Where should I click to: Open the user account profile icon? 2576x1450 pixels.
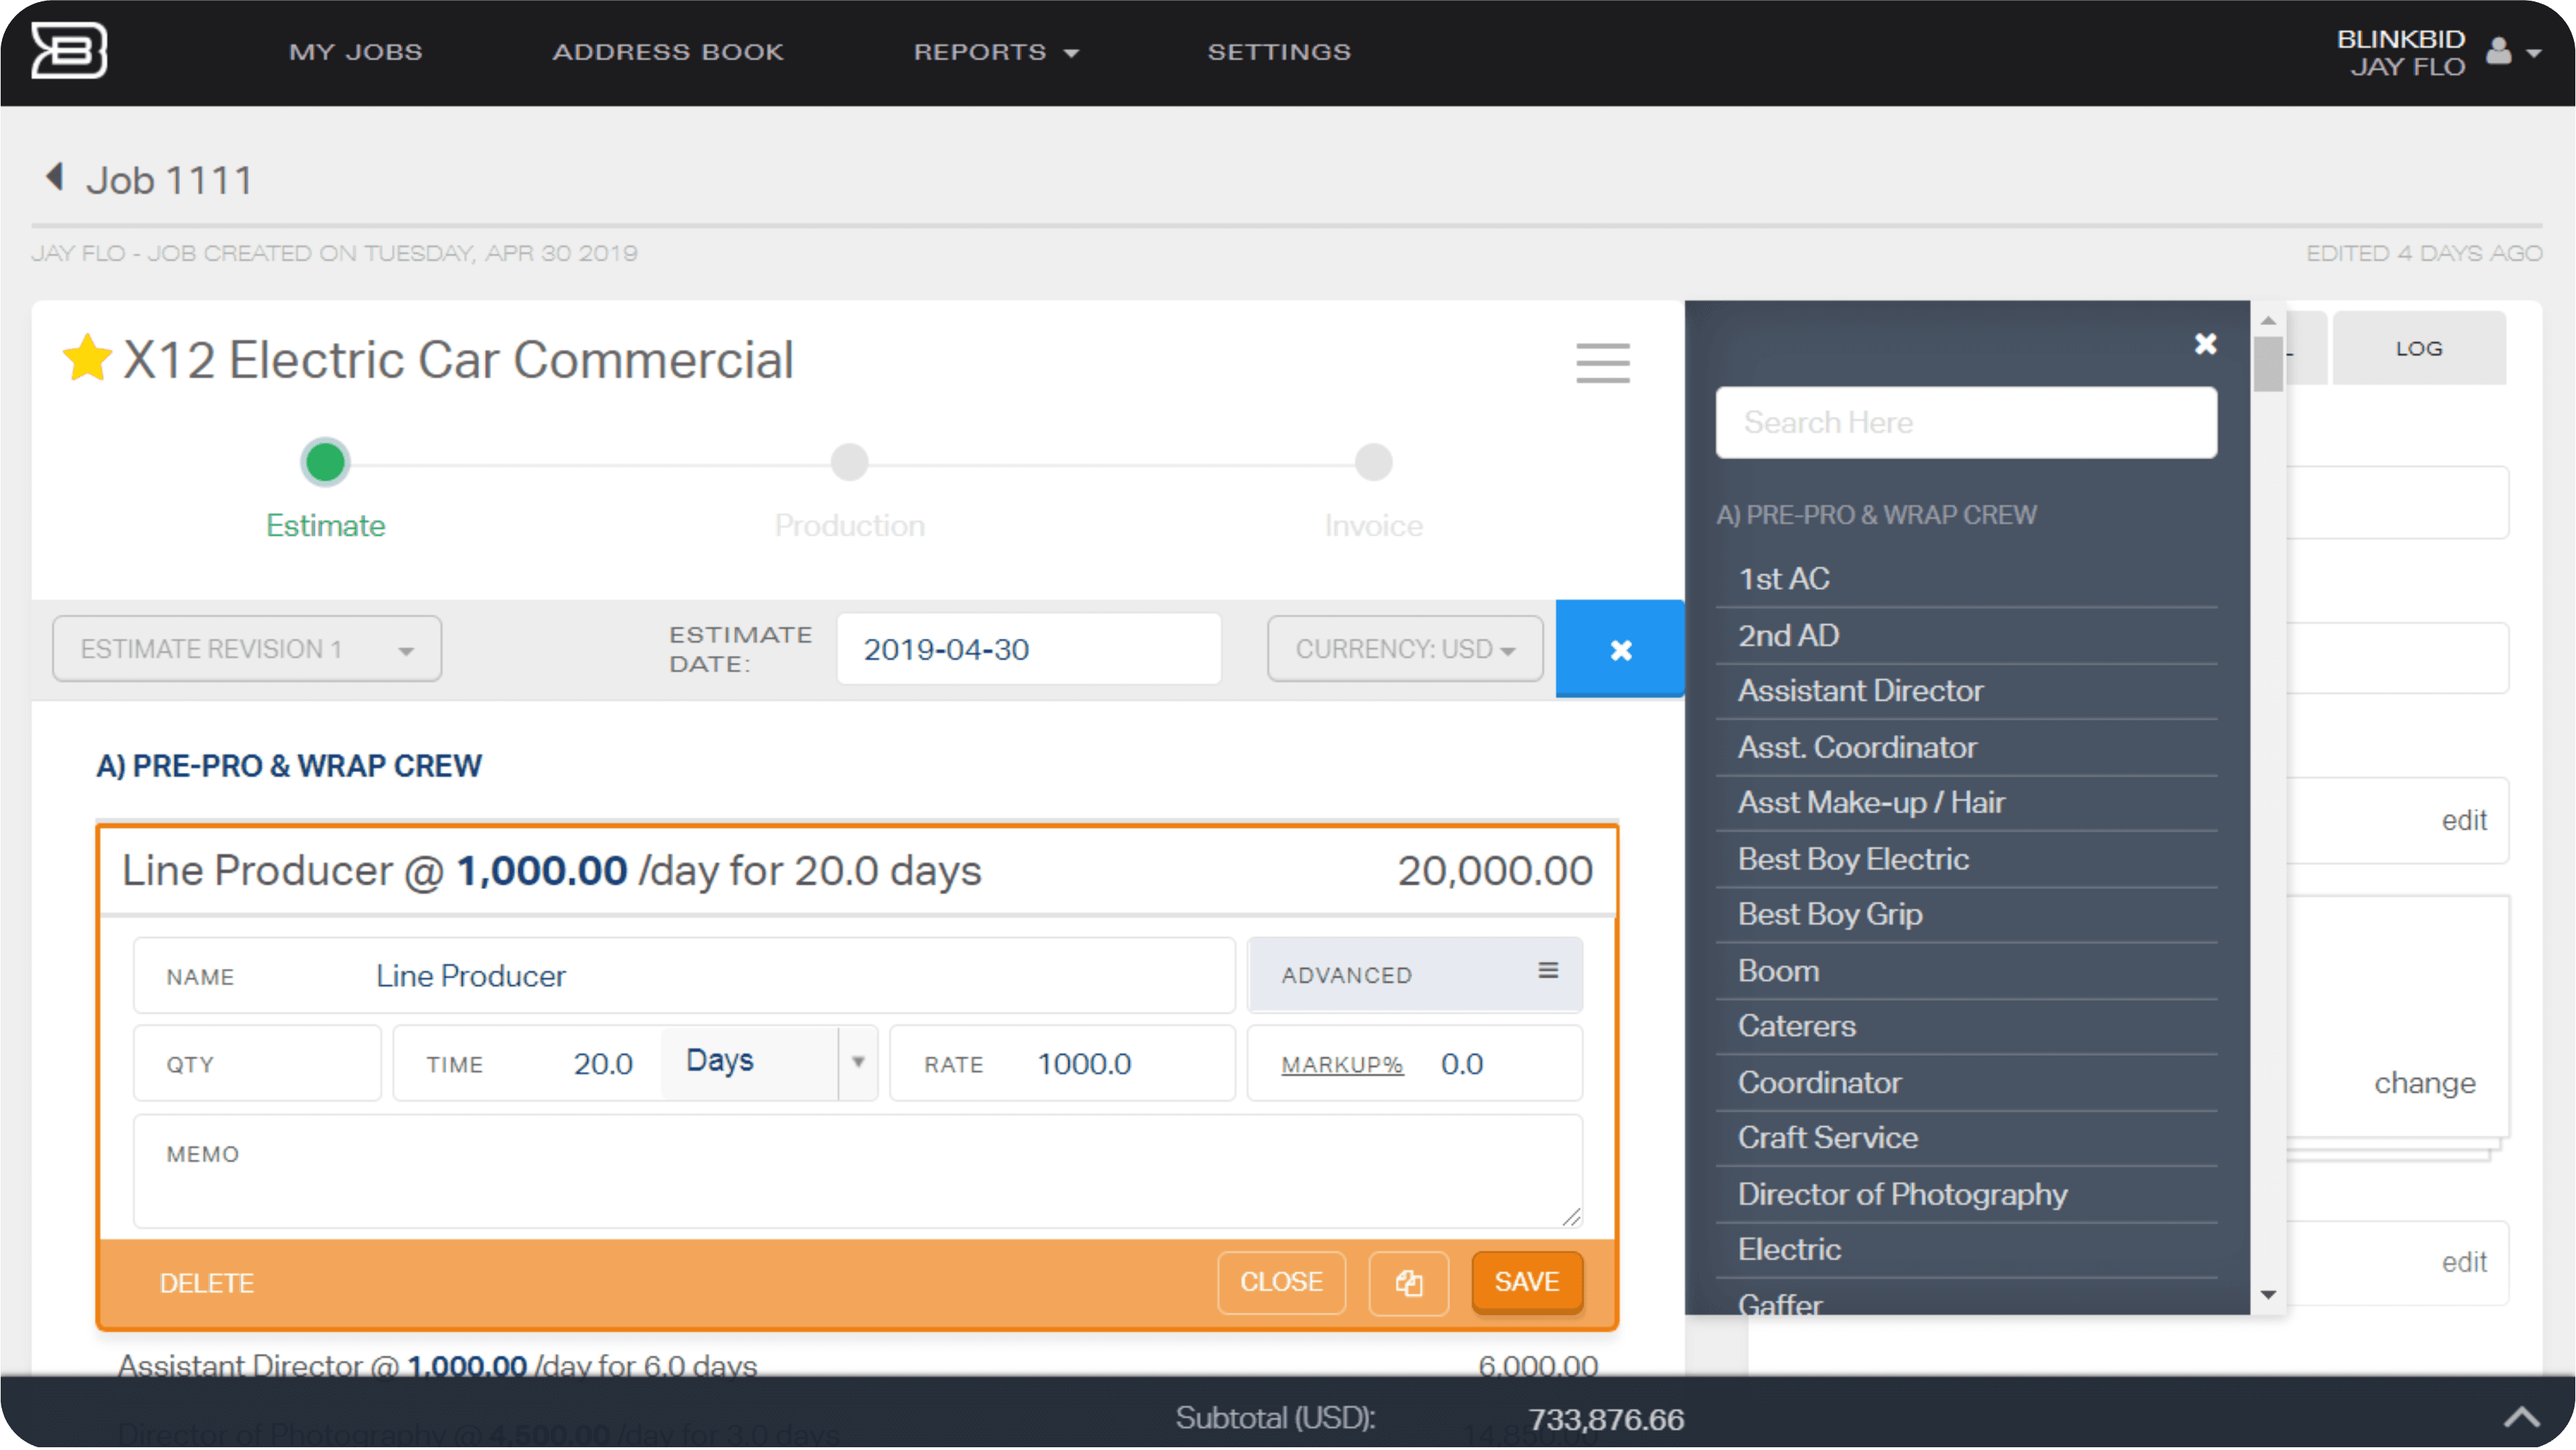2499,51
